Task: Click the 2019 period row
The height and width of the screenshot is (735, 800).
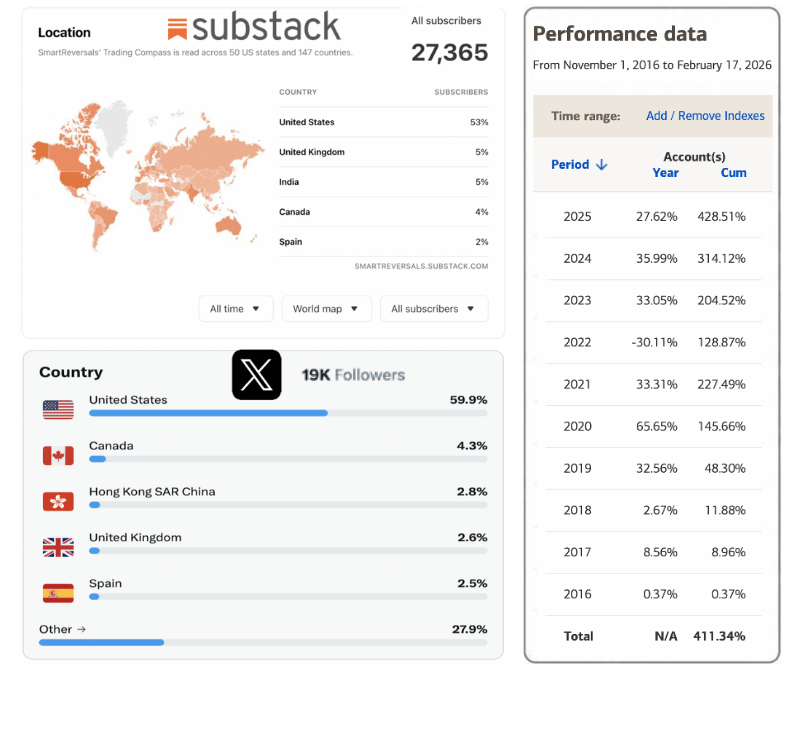Action: tap(654, 468)
